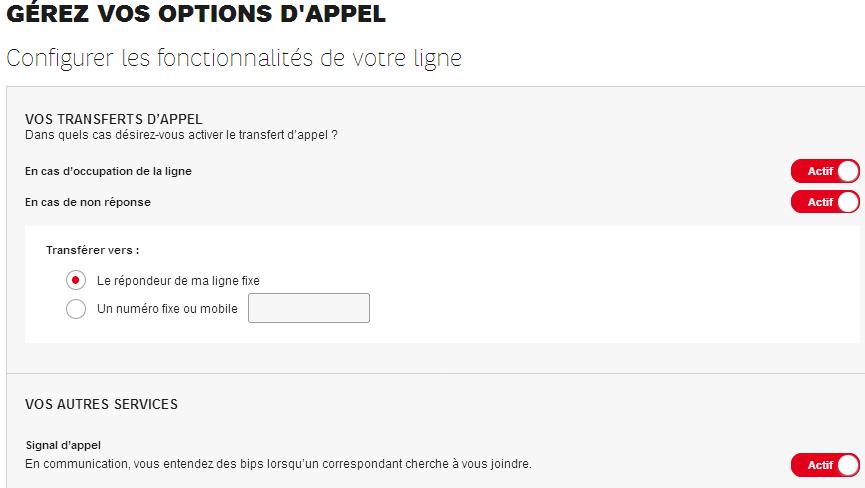Click the 'VOS TRANSFERTS D'APPEL' section title
The height and width of the screenshot is (488, 865).
(x=114, y=120)
